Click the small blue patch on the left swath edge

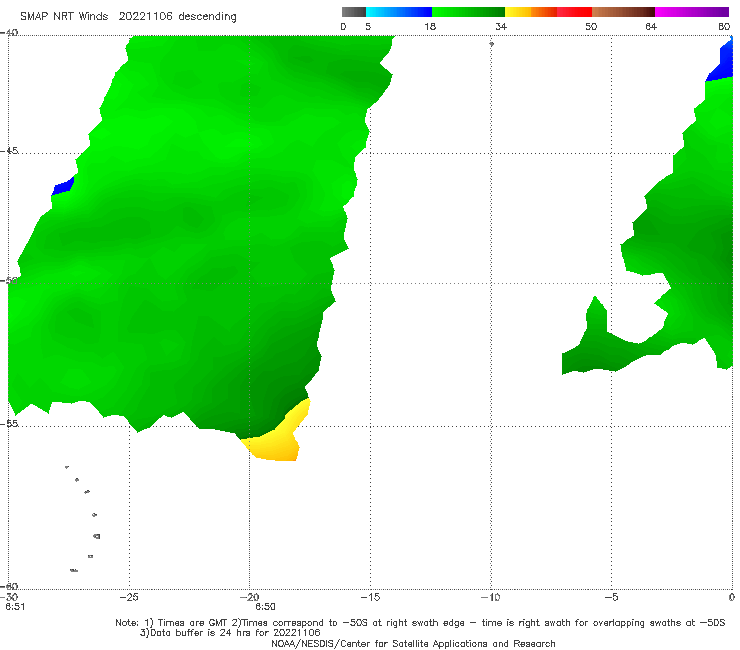[63, 186]
